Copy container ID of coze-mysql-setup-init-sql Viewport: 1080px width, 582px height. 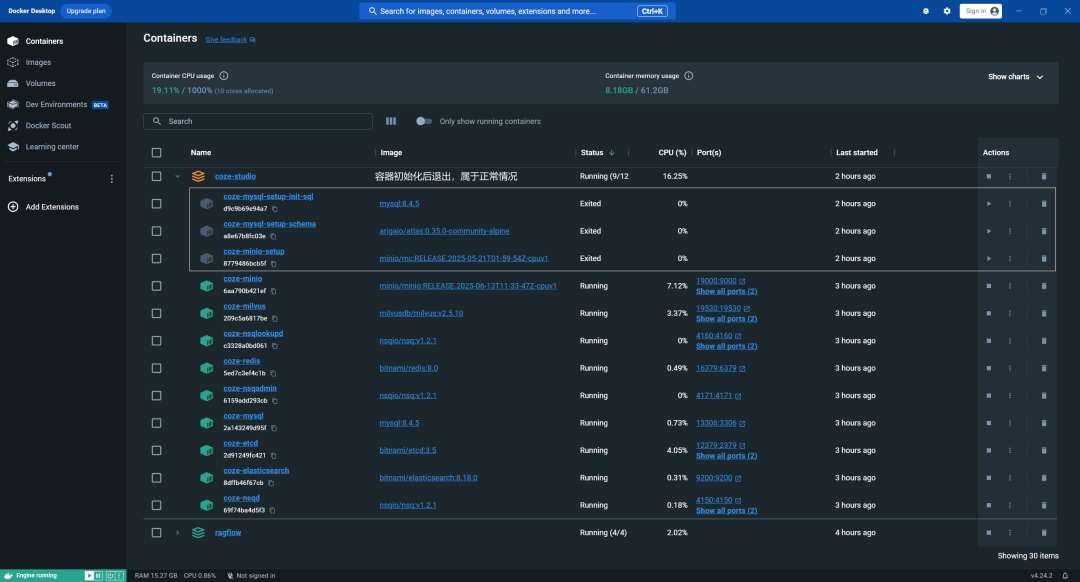coord(275,209)
